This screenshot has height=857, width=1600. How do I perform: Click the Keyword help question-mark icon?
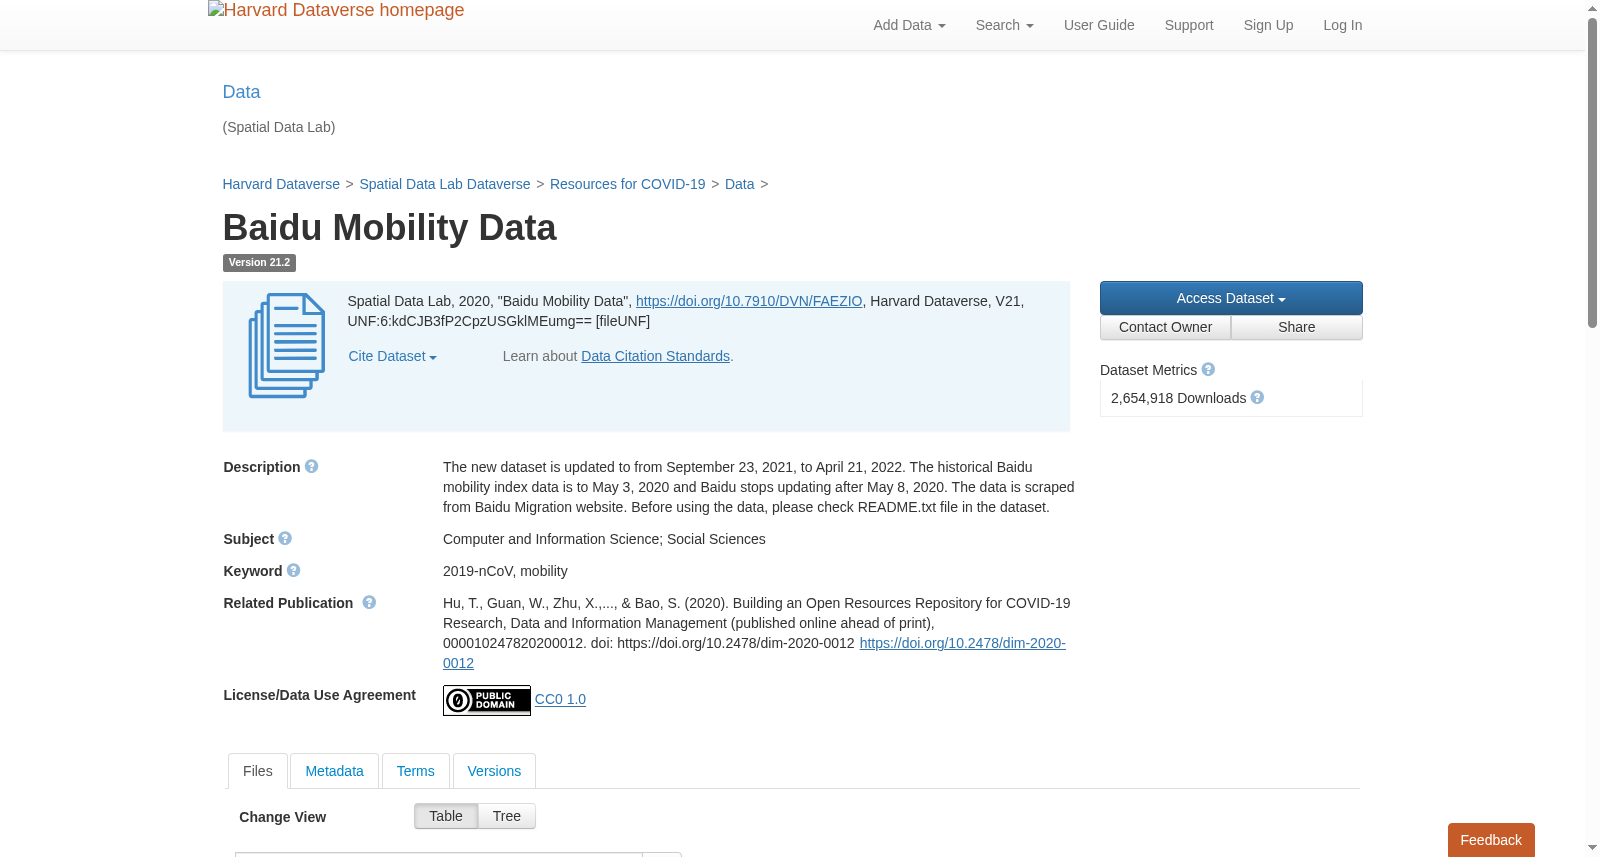pyautogui.click(x=294, y=571)
